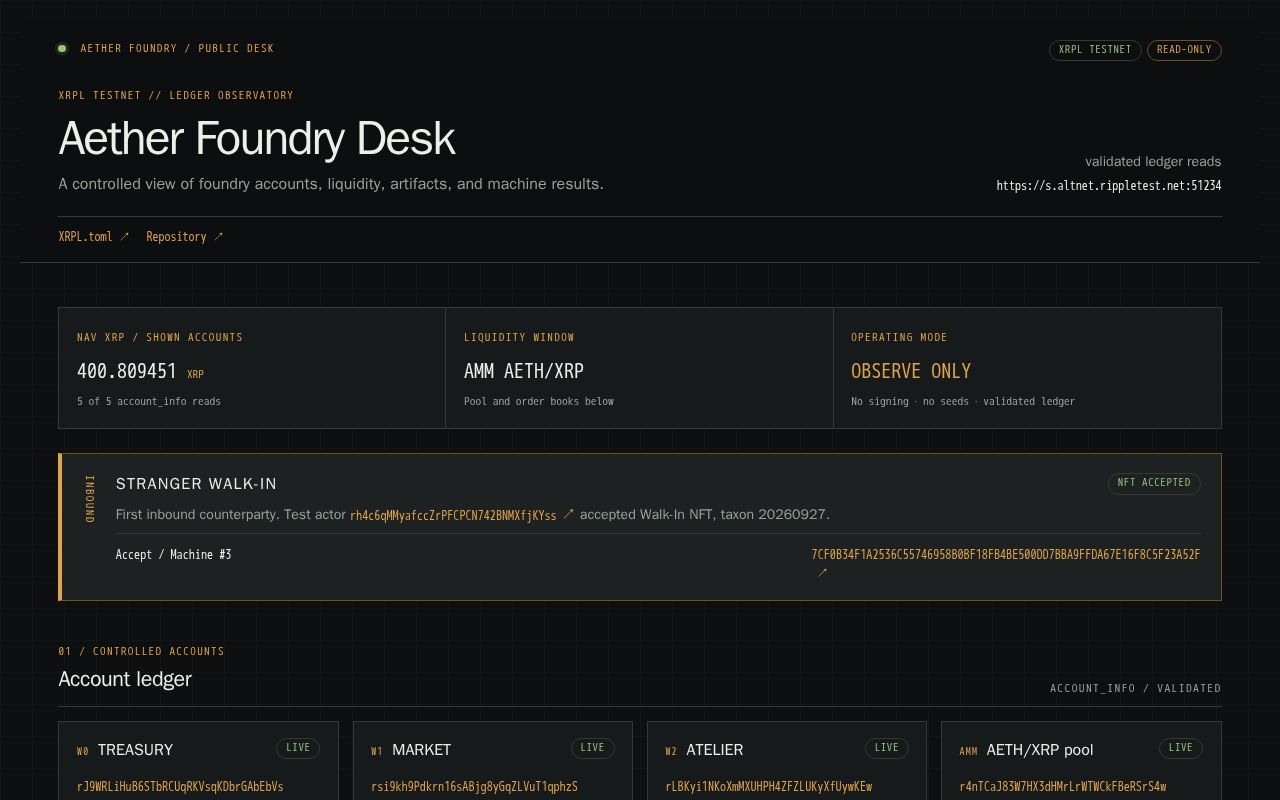Click the altnet.rippletest.net endpoint URL
1280x800 pixels.
click(x=1108, y=186)
